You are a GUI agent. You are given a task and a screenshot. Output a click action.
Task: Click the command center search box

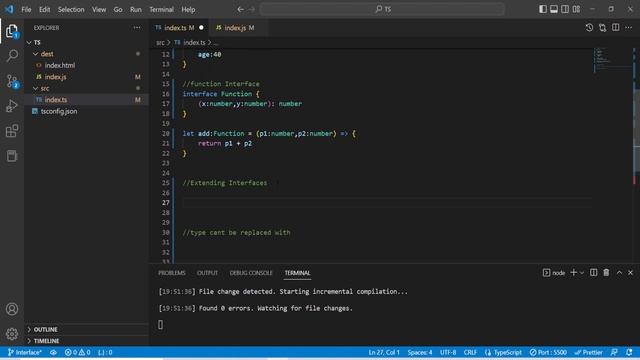(x=382, y=9)
